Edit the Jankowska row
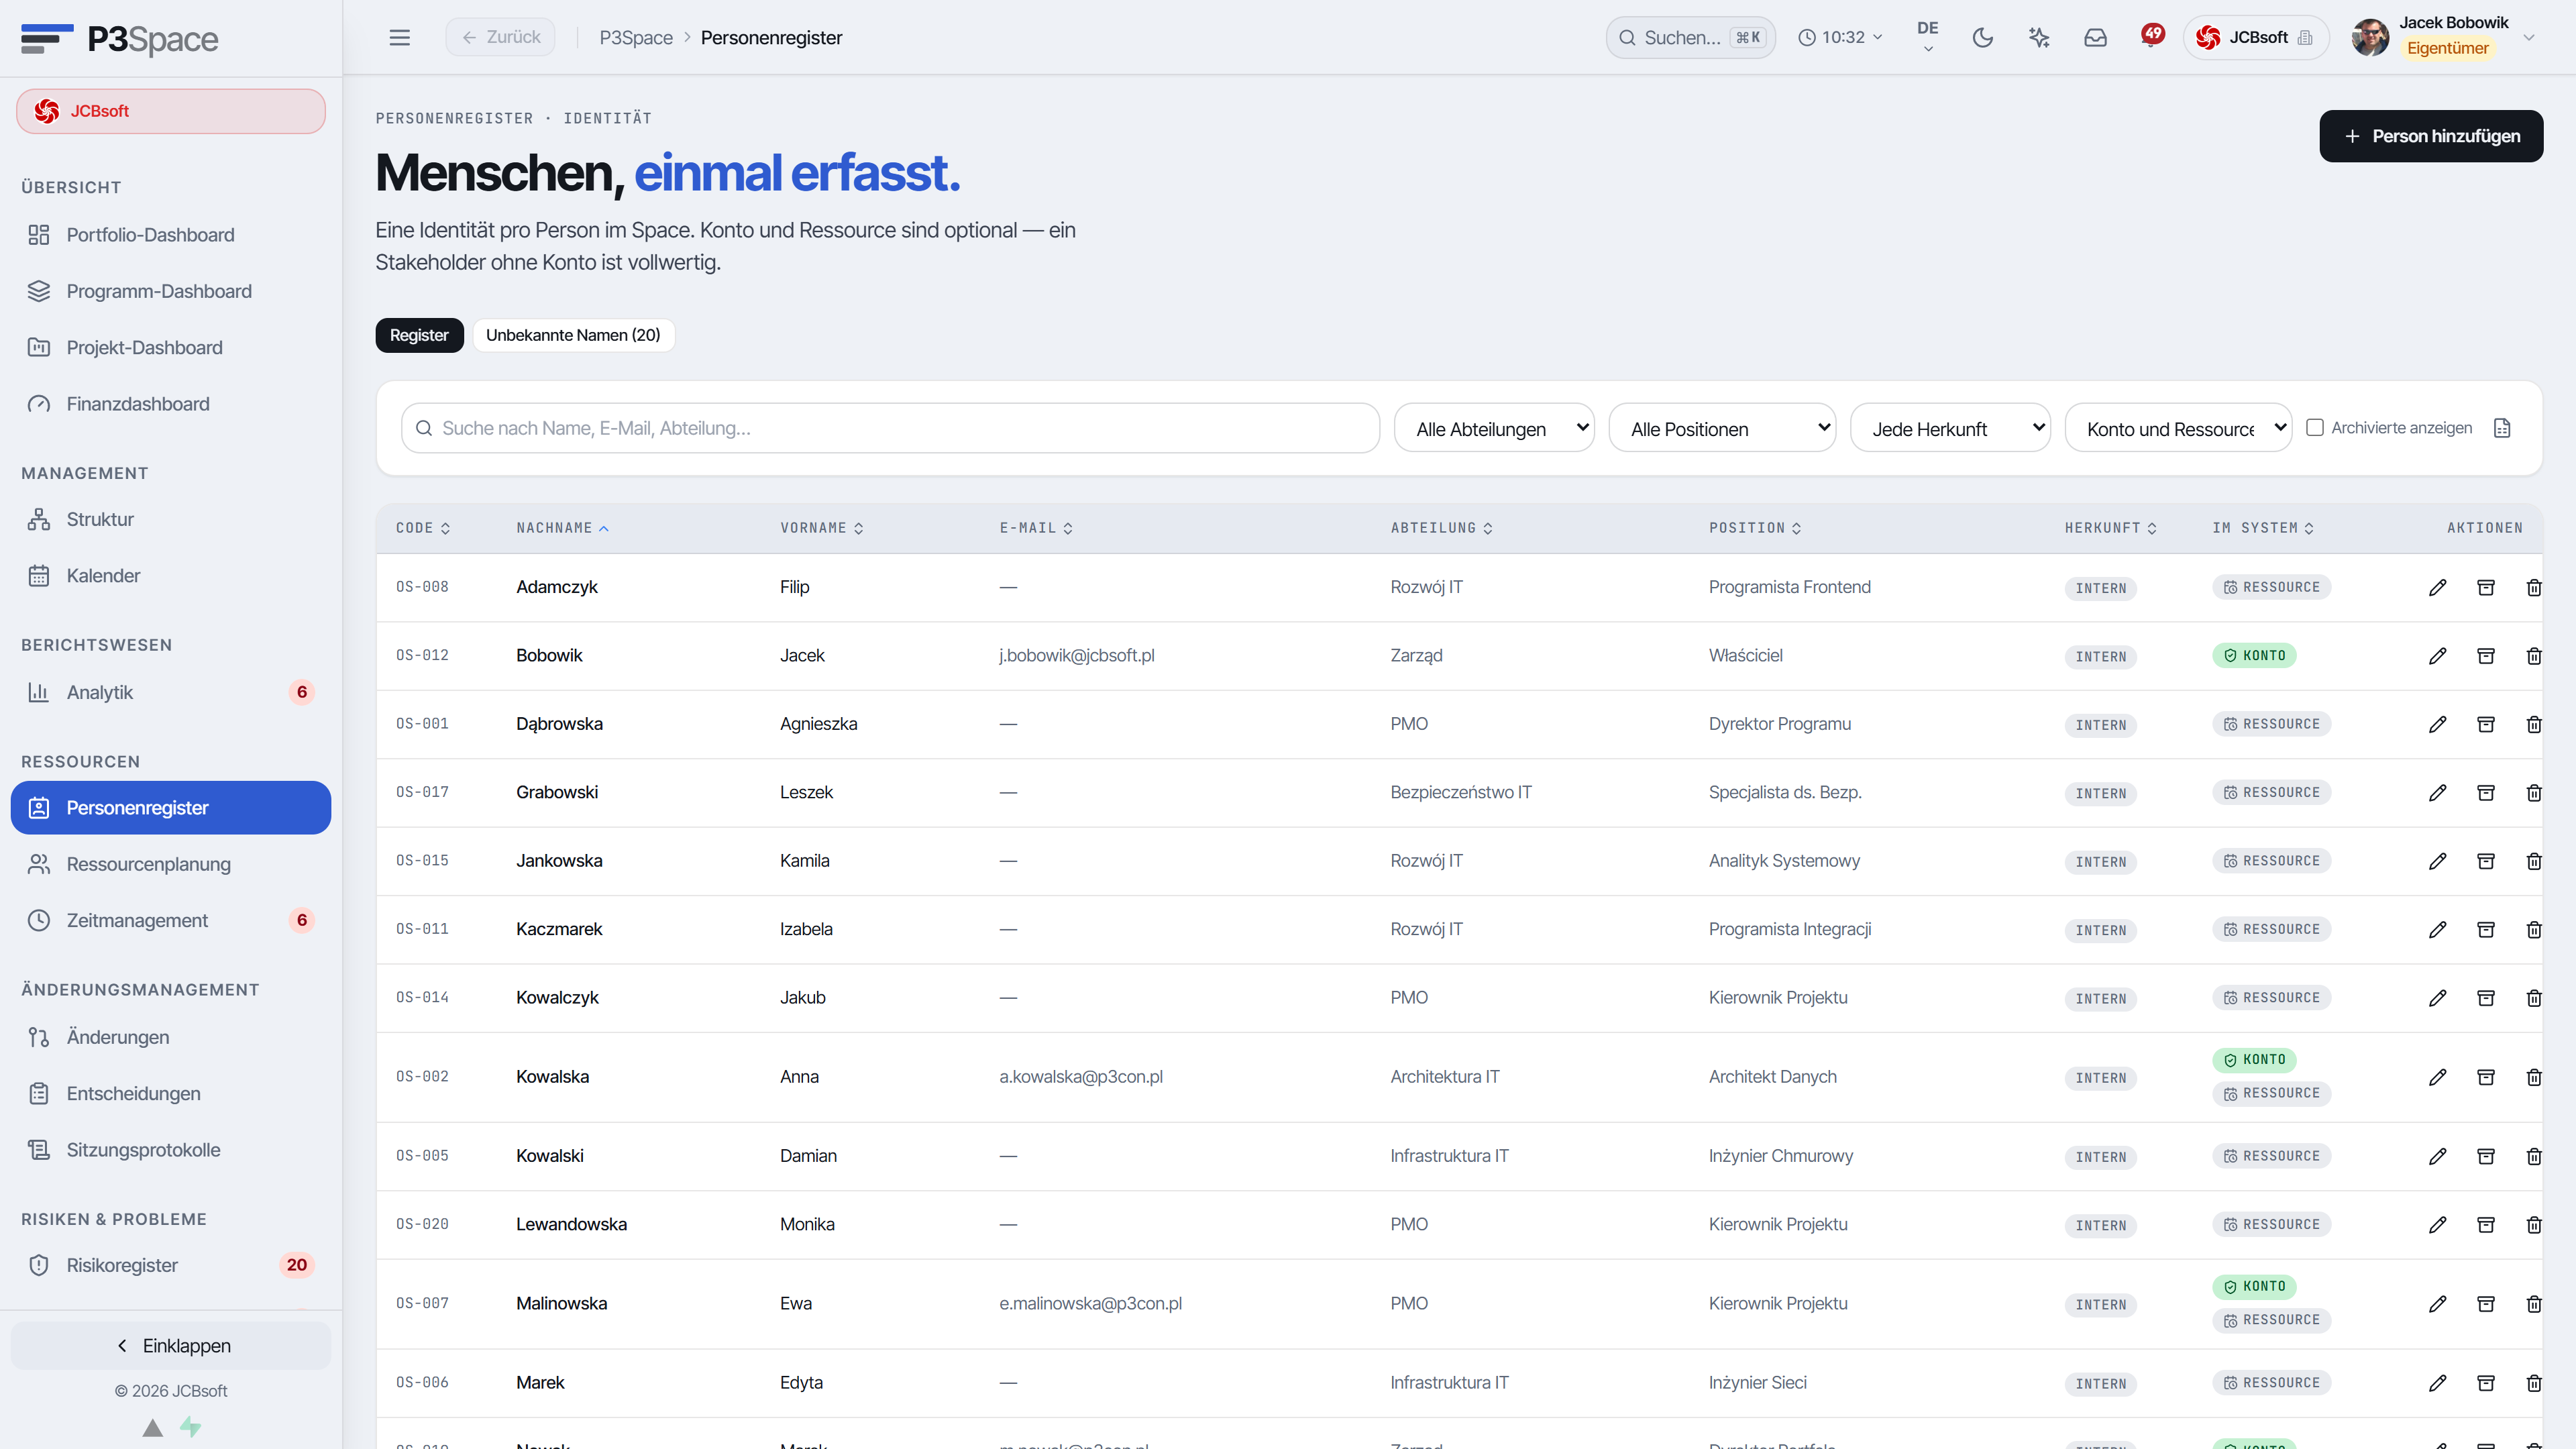2576x1449 pixels. tap(2437, 861)
